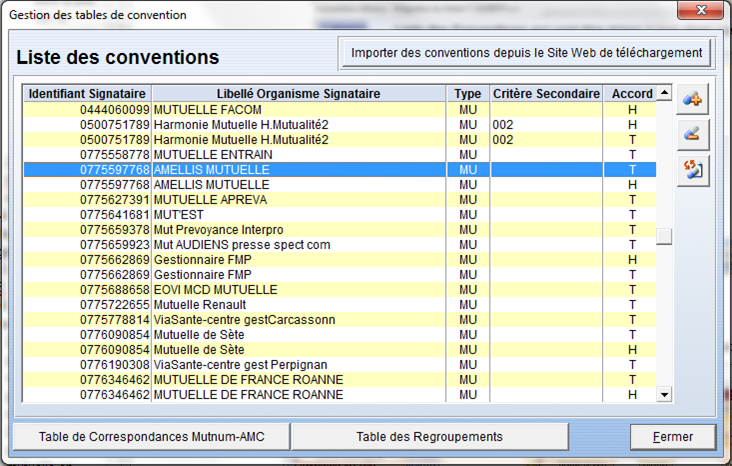This screenshot has width=732, height=466.
Task: Click the vertical scrollbar thumb
Action: (x=664, y=236)
